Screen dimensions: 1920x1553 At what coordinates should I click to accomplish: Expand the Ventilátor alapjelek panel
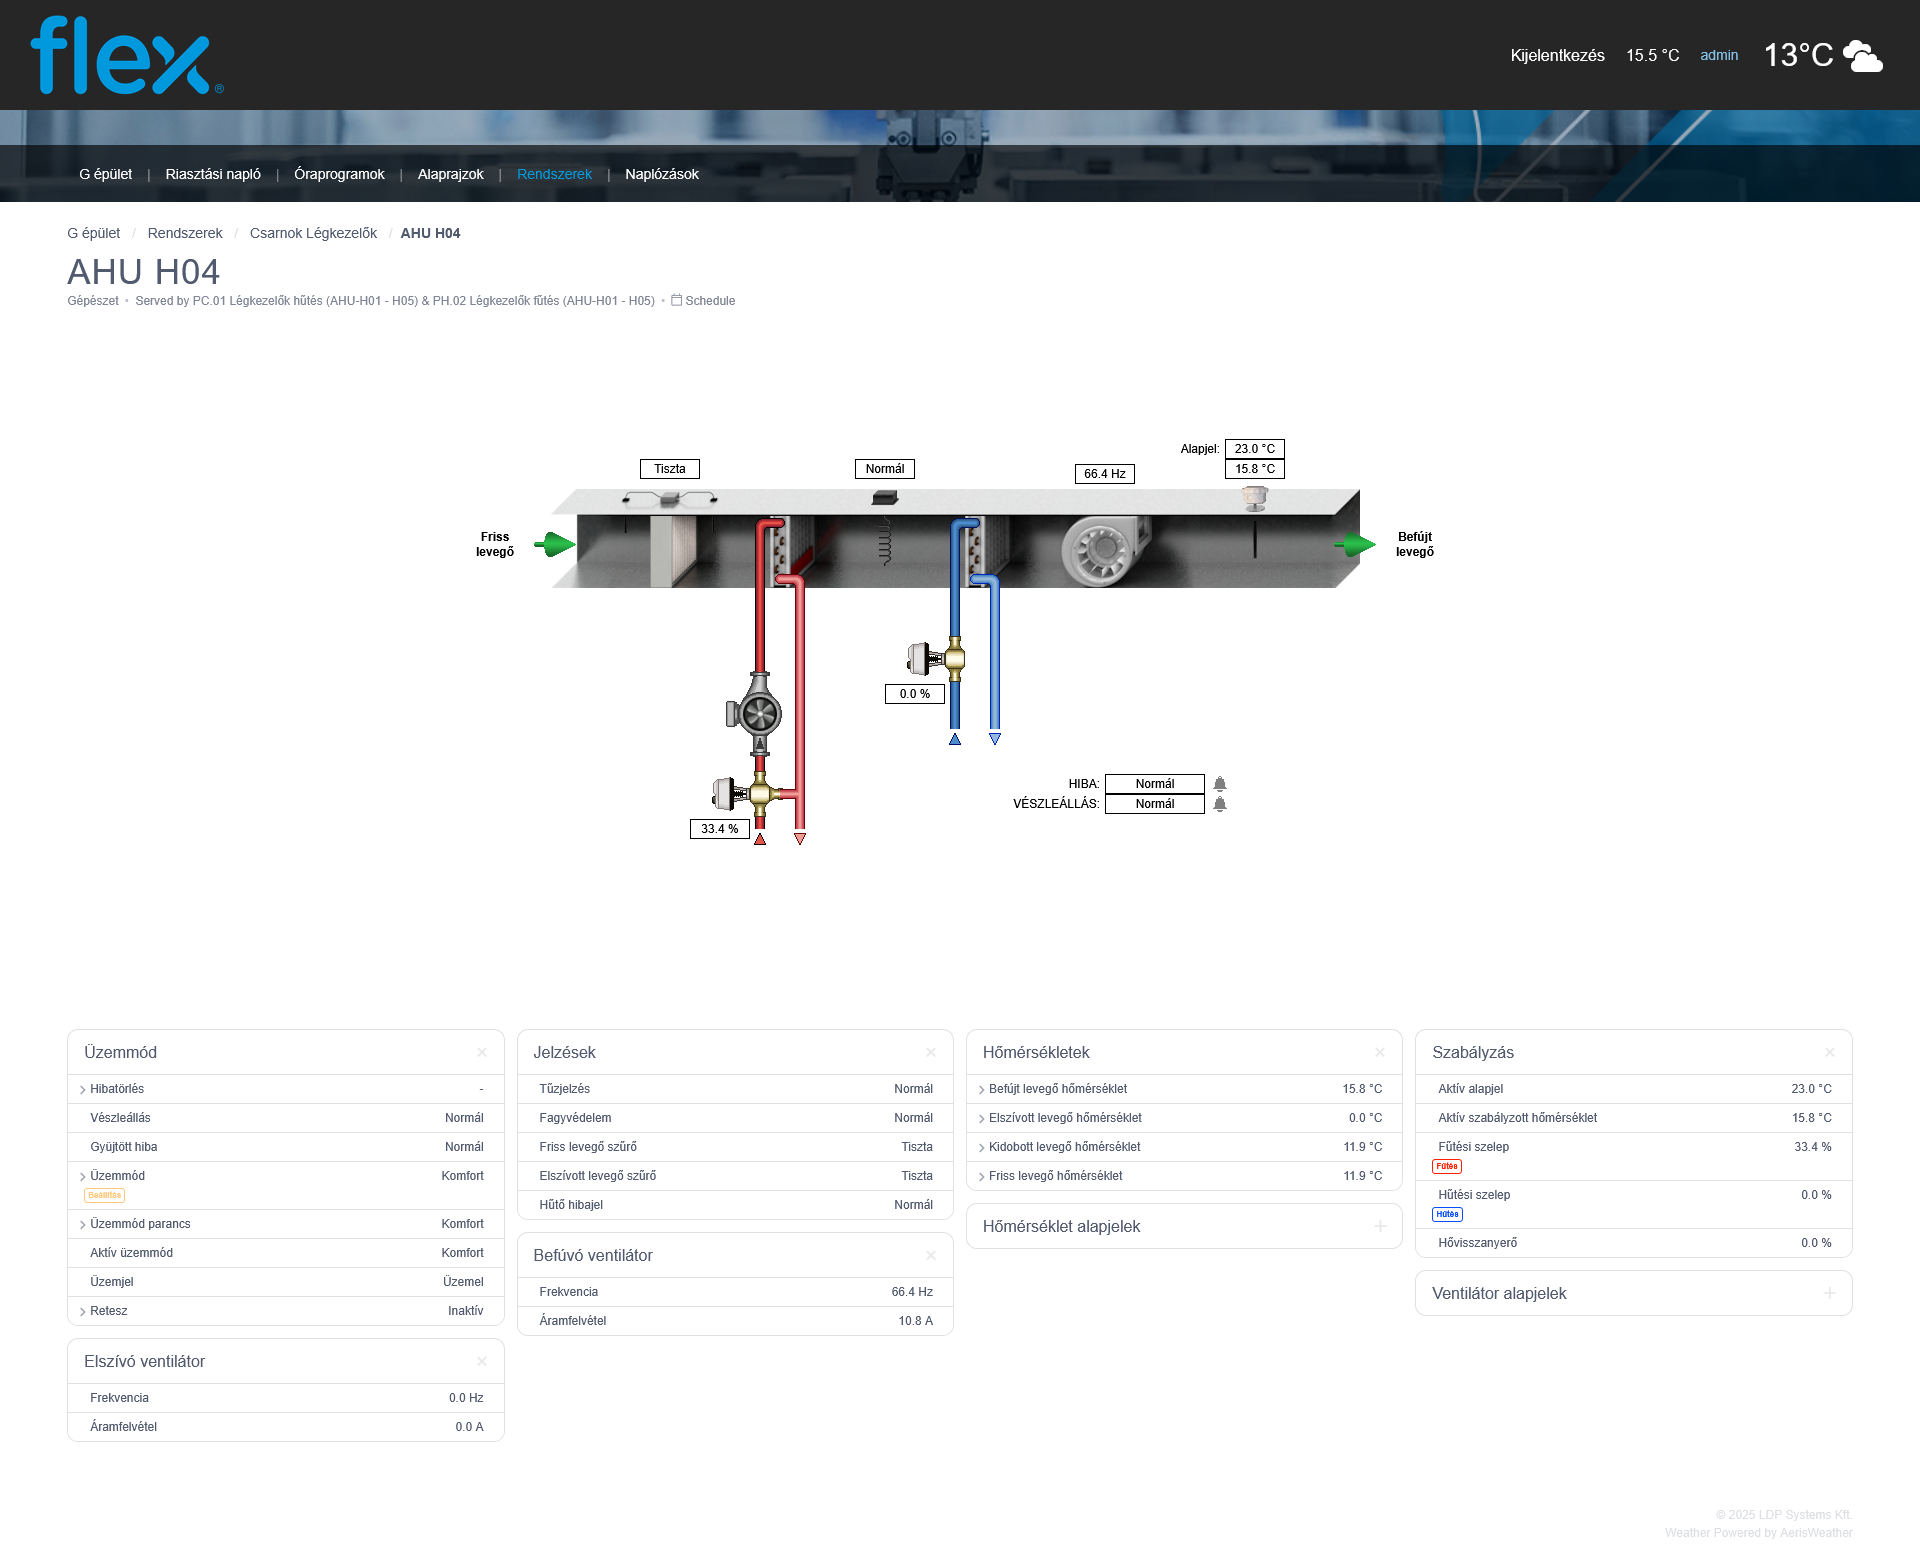click(x=1829, y=1294)
